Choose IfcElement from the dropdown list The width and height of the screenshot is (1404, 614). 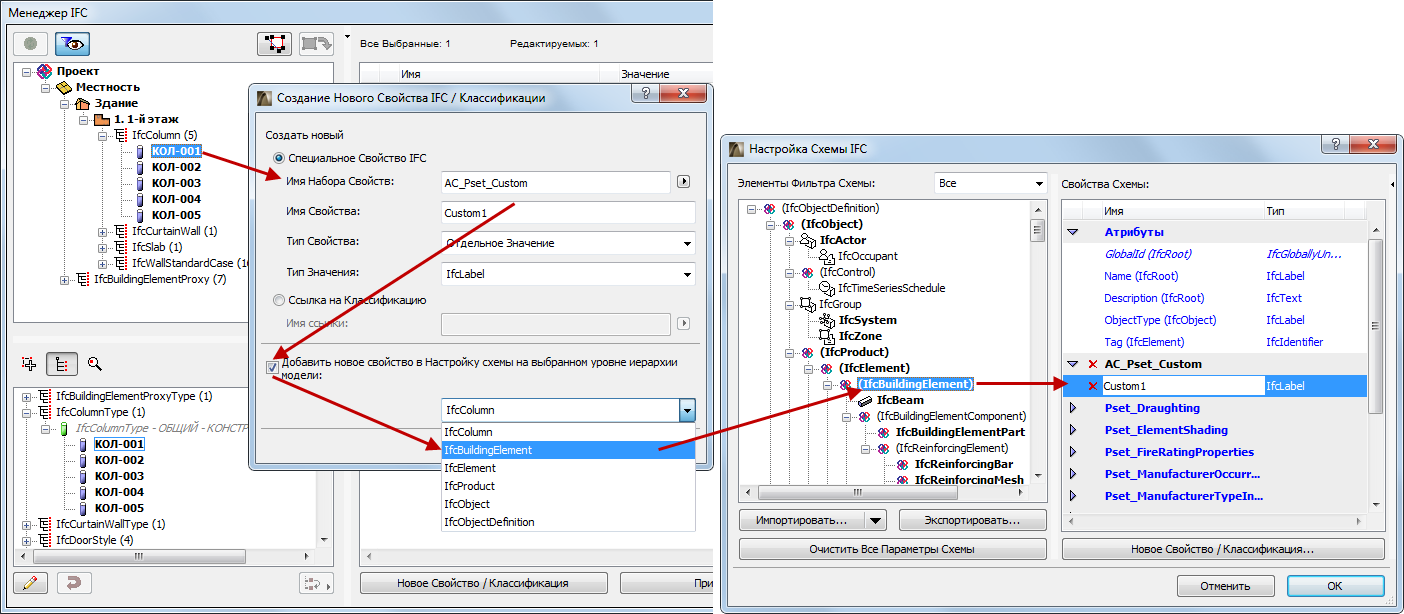click(x=568, y=468)
